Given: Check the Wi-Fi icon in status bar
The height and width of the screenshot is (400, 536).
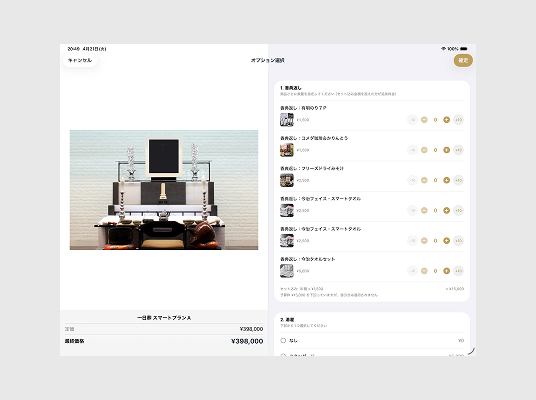Looking at the screenshot, I should [443, 49].
